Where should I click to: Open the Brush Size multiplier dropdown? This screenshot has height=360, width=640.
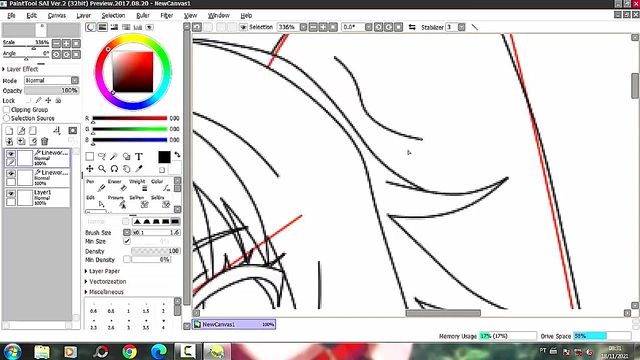(127, 232)
